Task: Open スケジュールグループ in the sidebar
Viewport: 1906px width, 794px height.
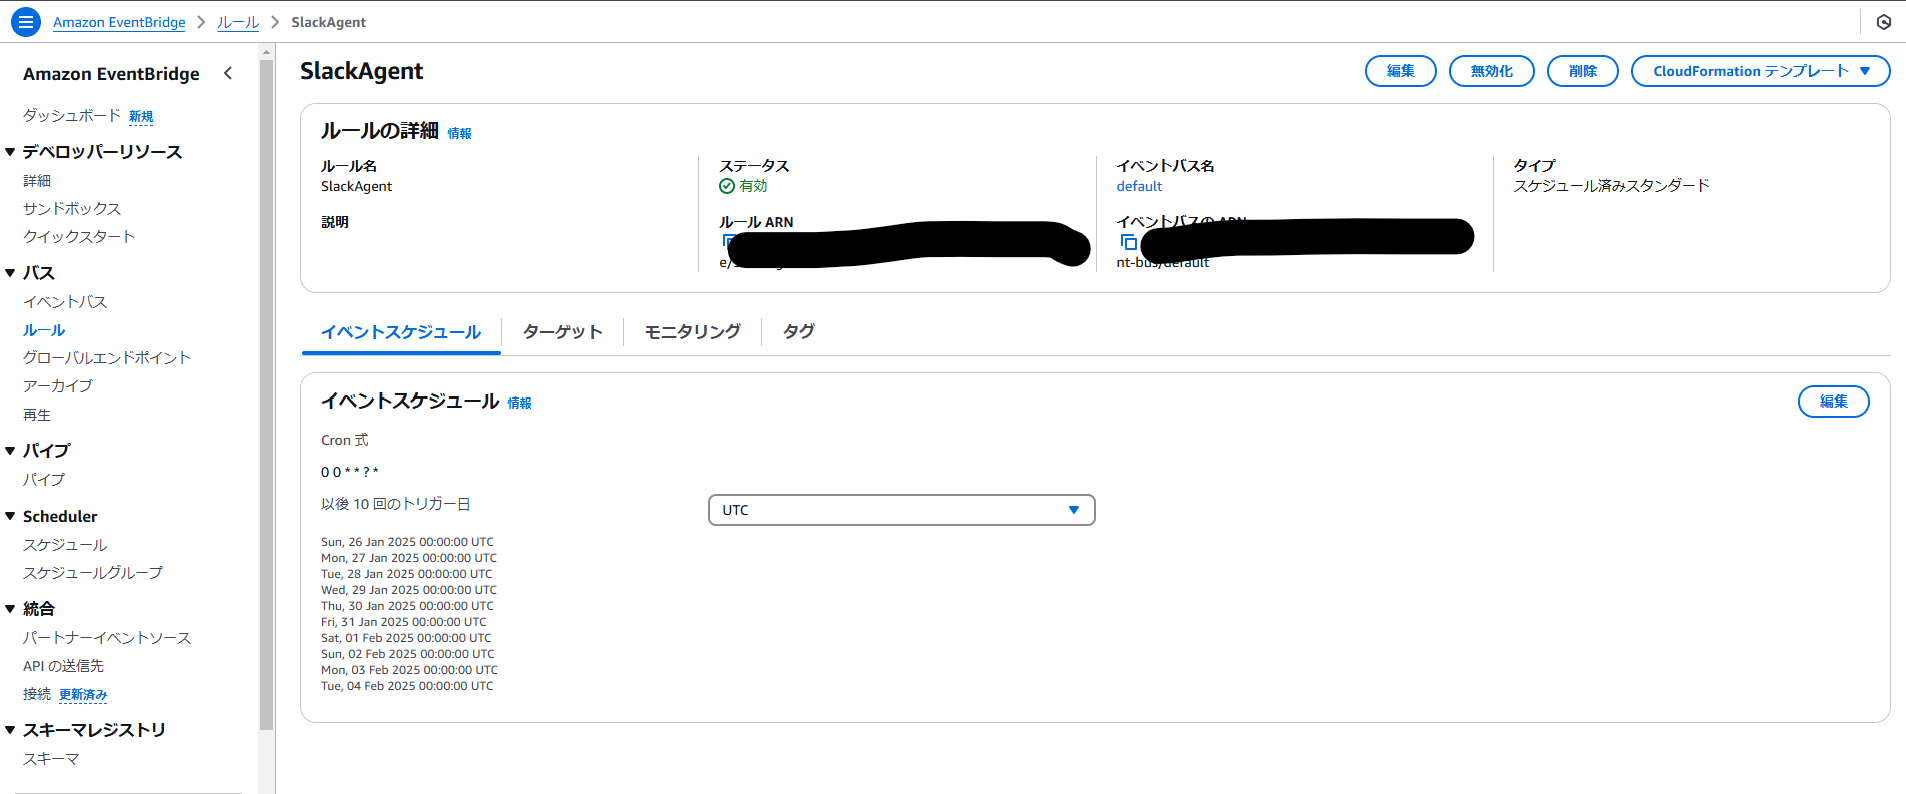Action: [93, 573]
